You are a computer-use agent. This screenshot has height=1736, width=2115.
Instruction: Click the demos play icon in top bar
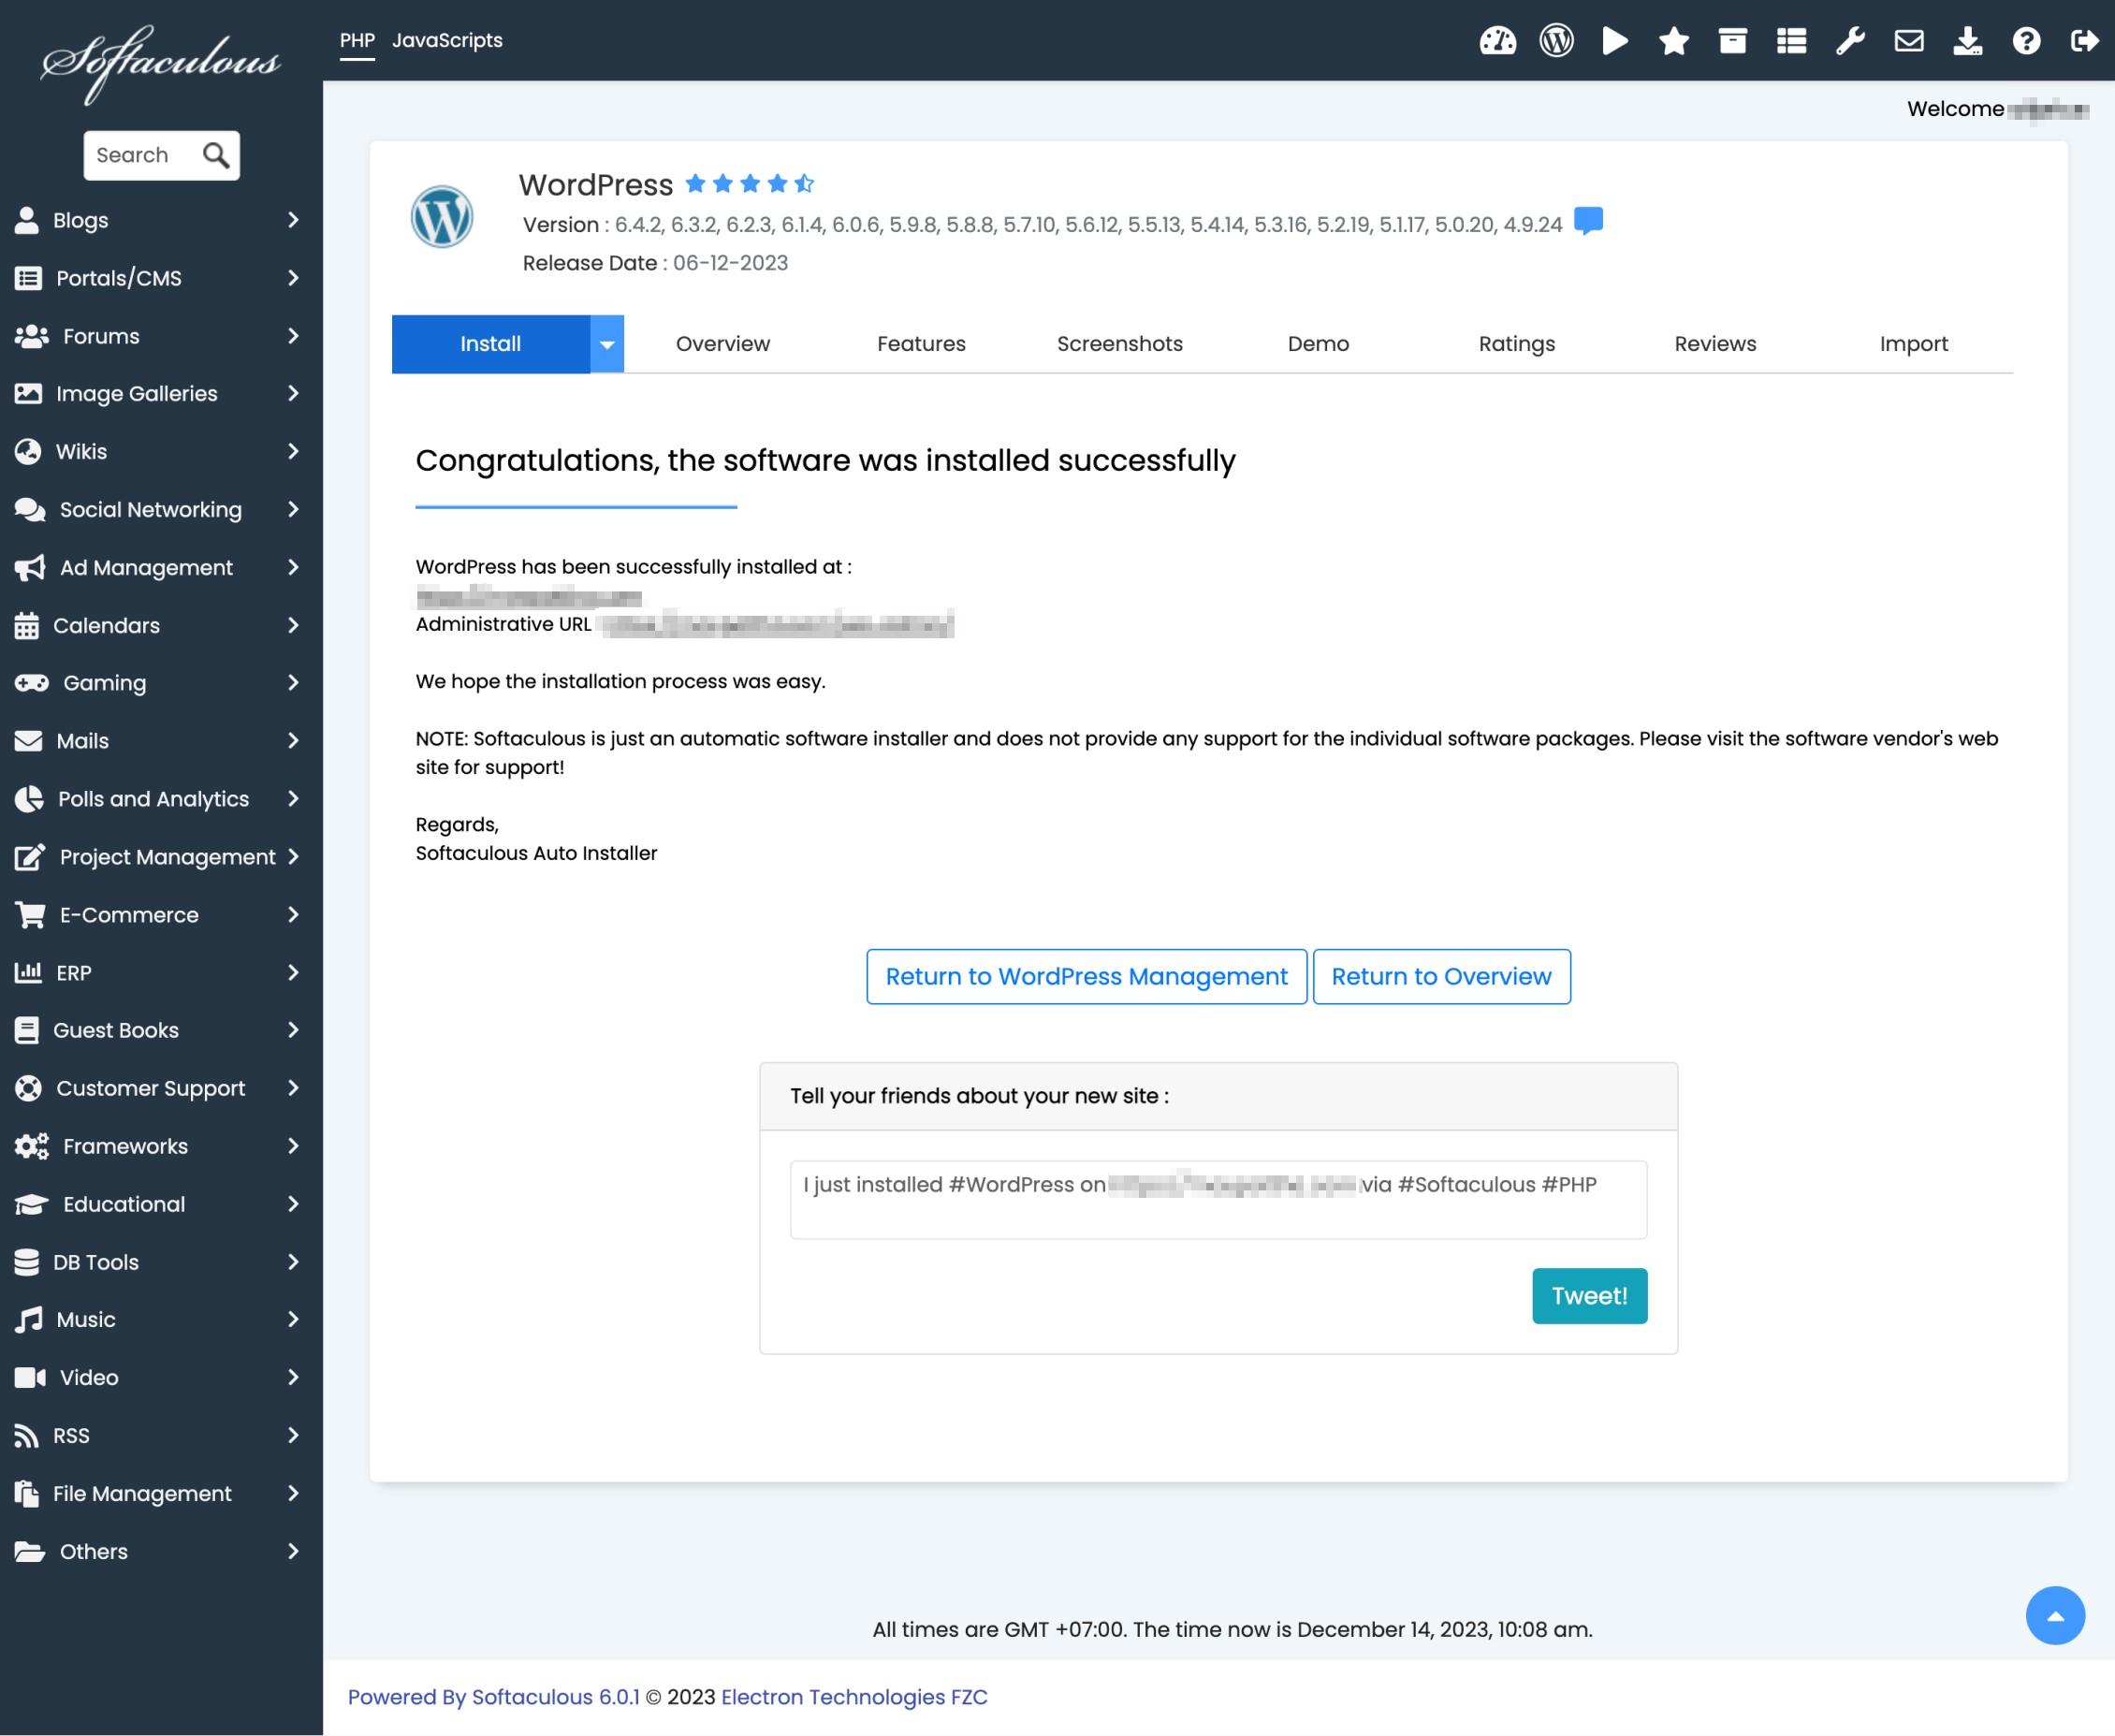(x=1614, y=41)
